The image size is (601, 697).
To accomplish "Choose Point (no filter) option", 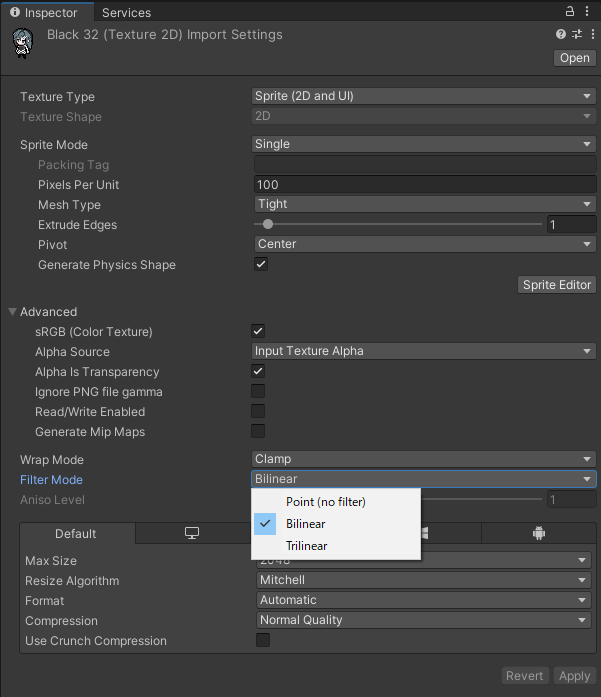I will click(x=325, y=501).
